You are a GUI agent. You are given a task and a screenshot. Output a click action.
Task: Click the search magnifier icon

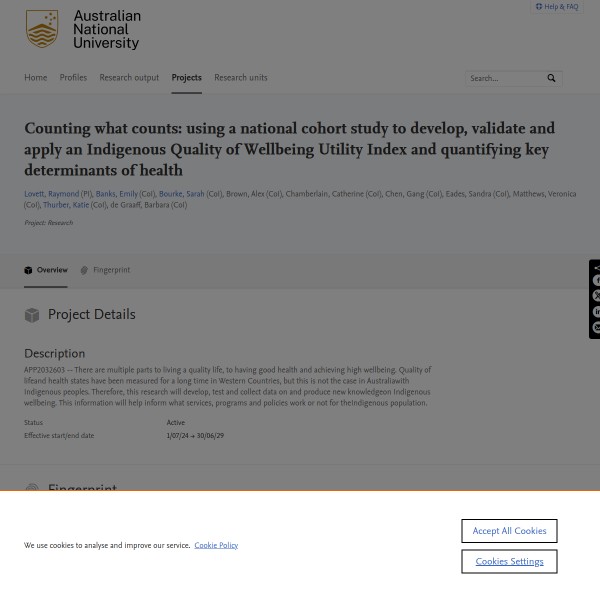coord(551,78)
